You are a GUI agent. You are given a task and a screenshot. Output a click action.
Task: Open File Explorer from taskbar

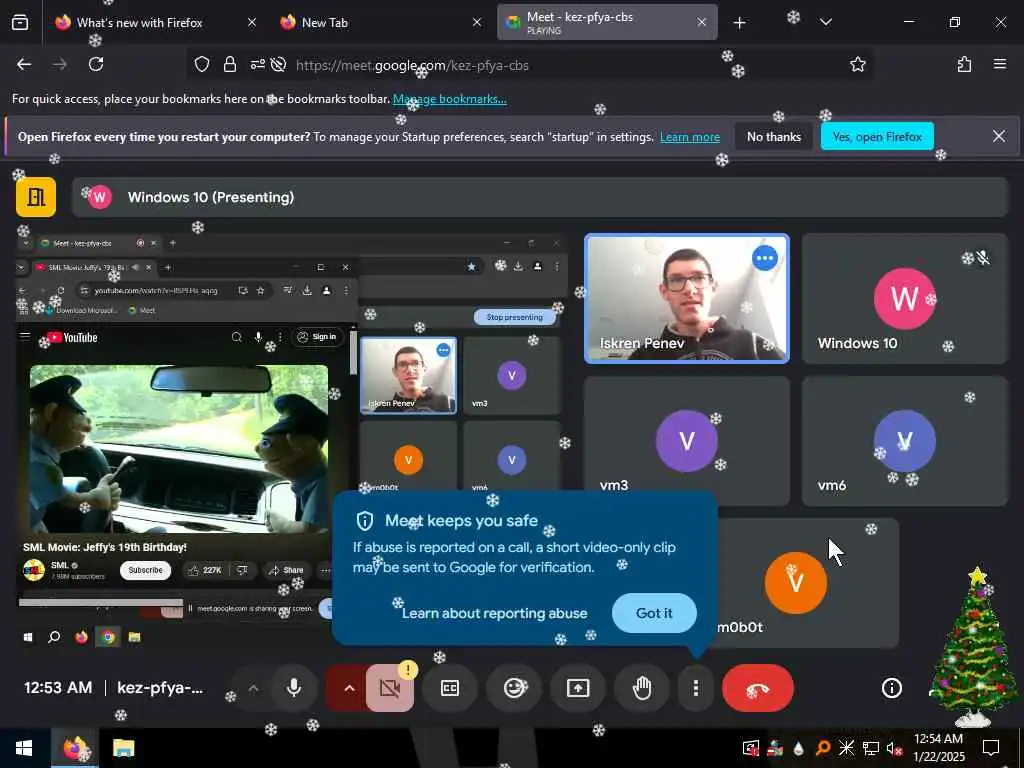click(123, 748)
